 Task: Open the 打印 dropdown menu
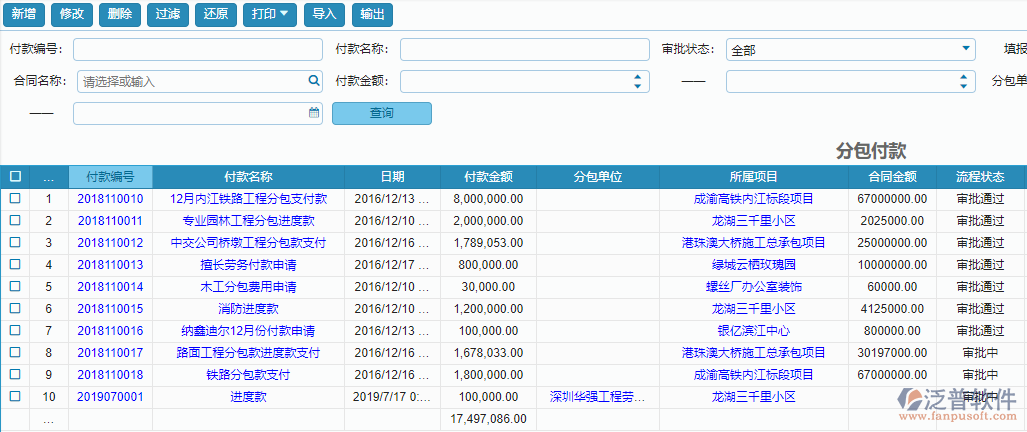pyautogui.click(x=270, y=15)
